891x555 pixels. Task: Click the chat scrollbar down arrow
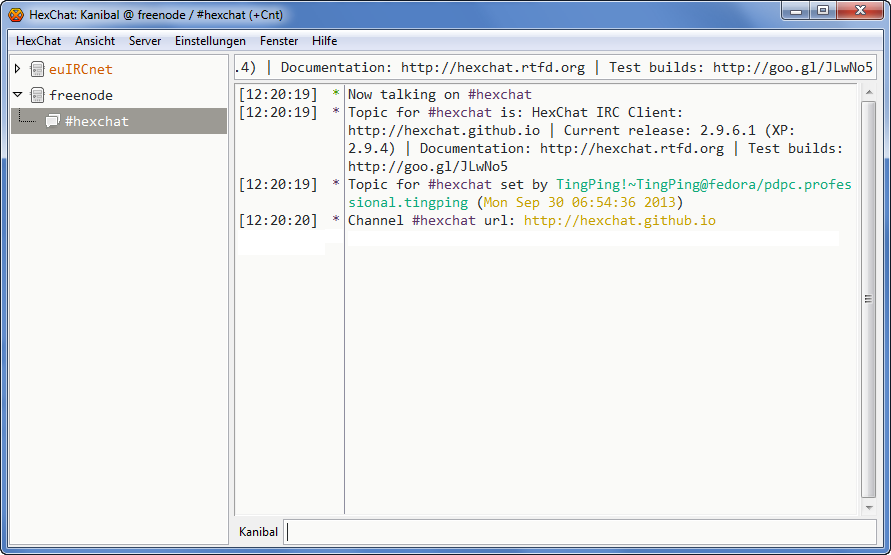pyautogui.click(x=869, y=507)
